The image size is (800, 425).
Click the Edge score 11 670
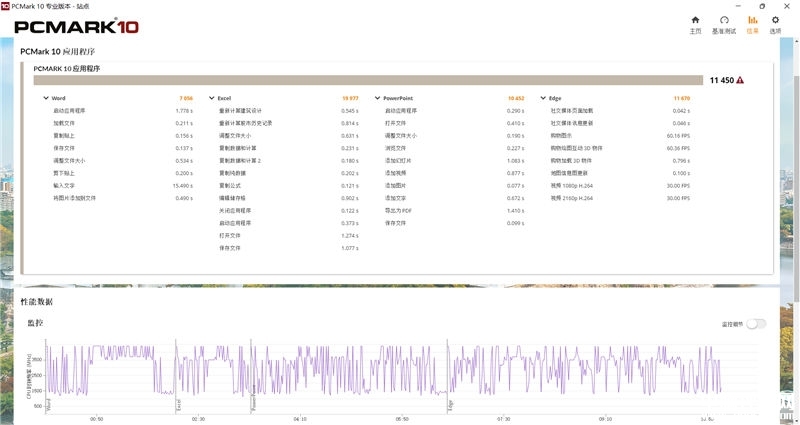coord(682,98)
